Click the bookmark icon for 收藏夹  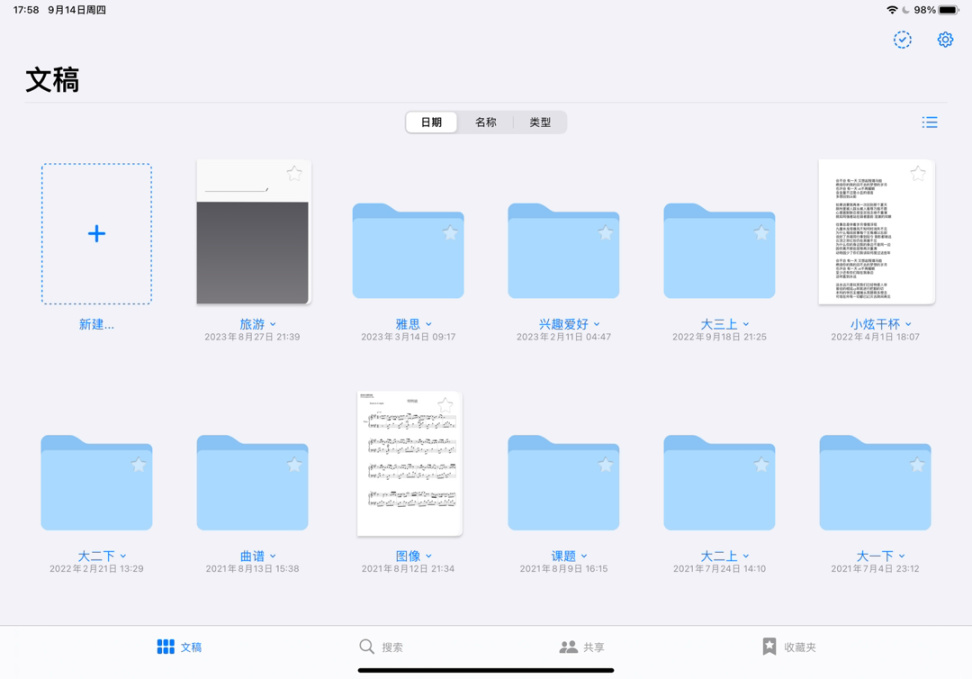(769, 646)
